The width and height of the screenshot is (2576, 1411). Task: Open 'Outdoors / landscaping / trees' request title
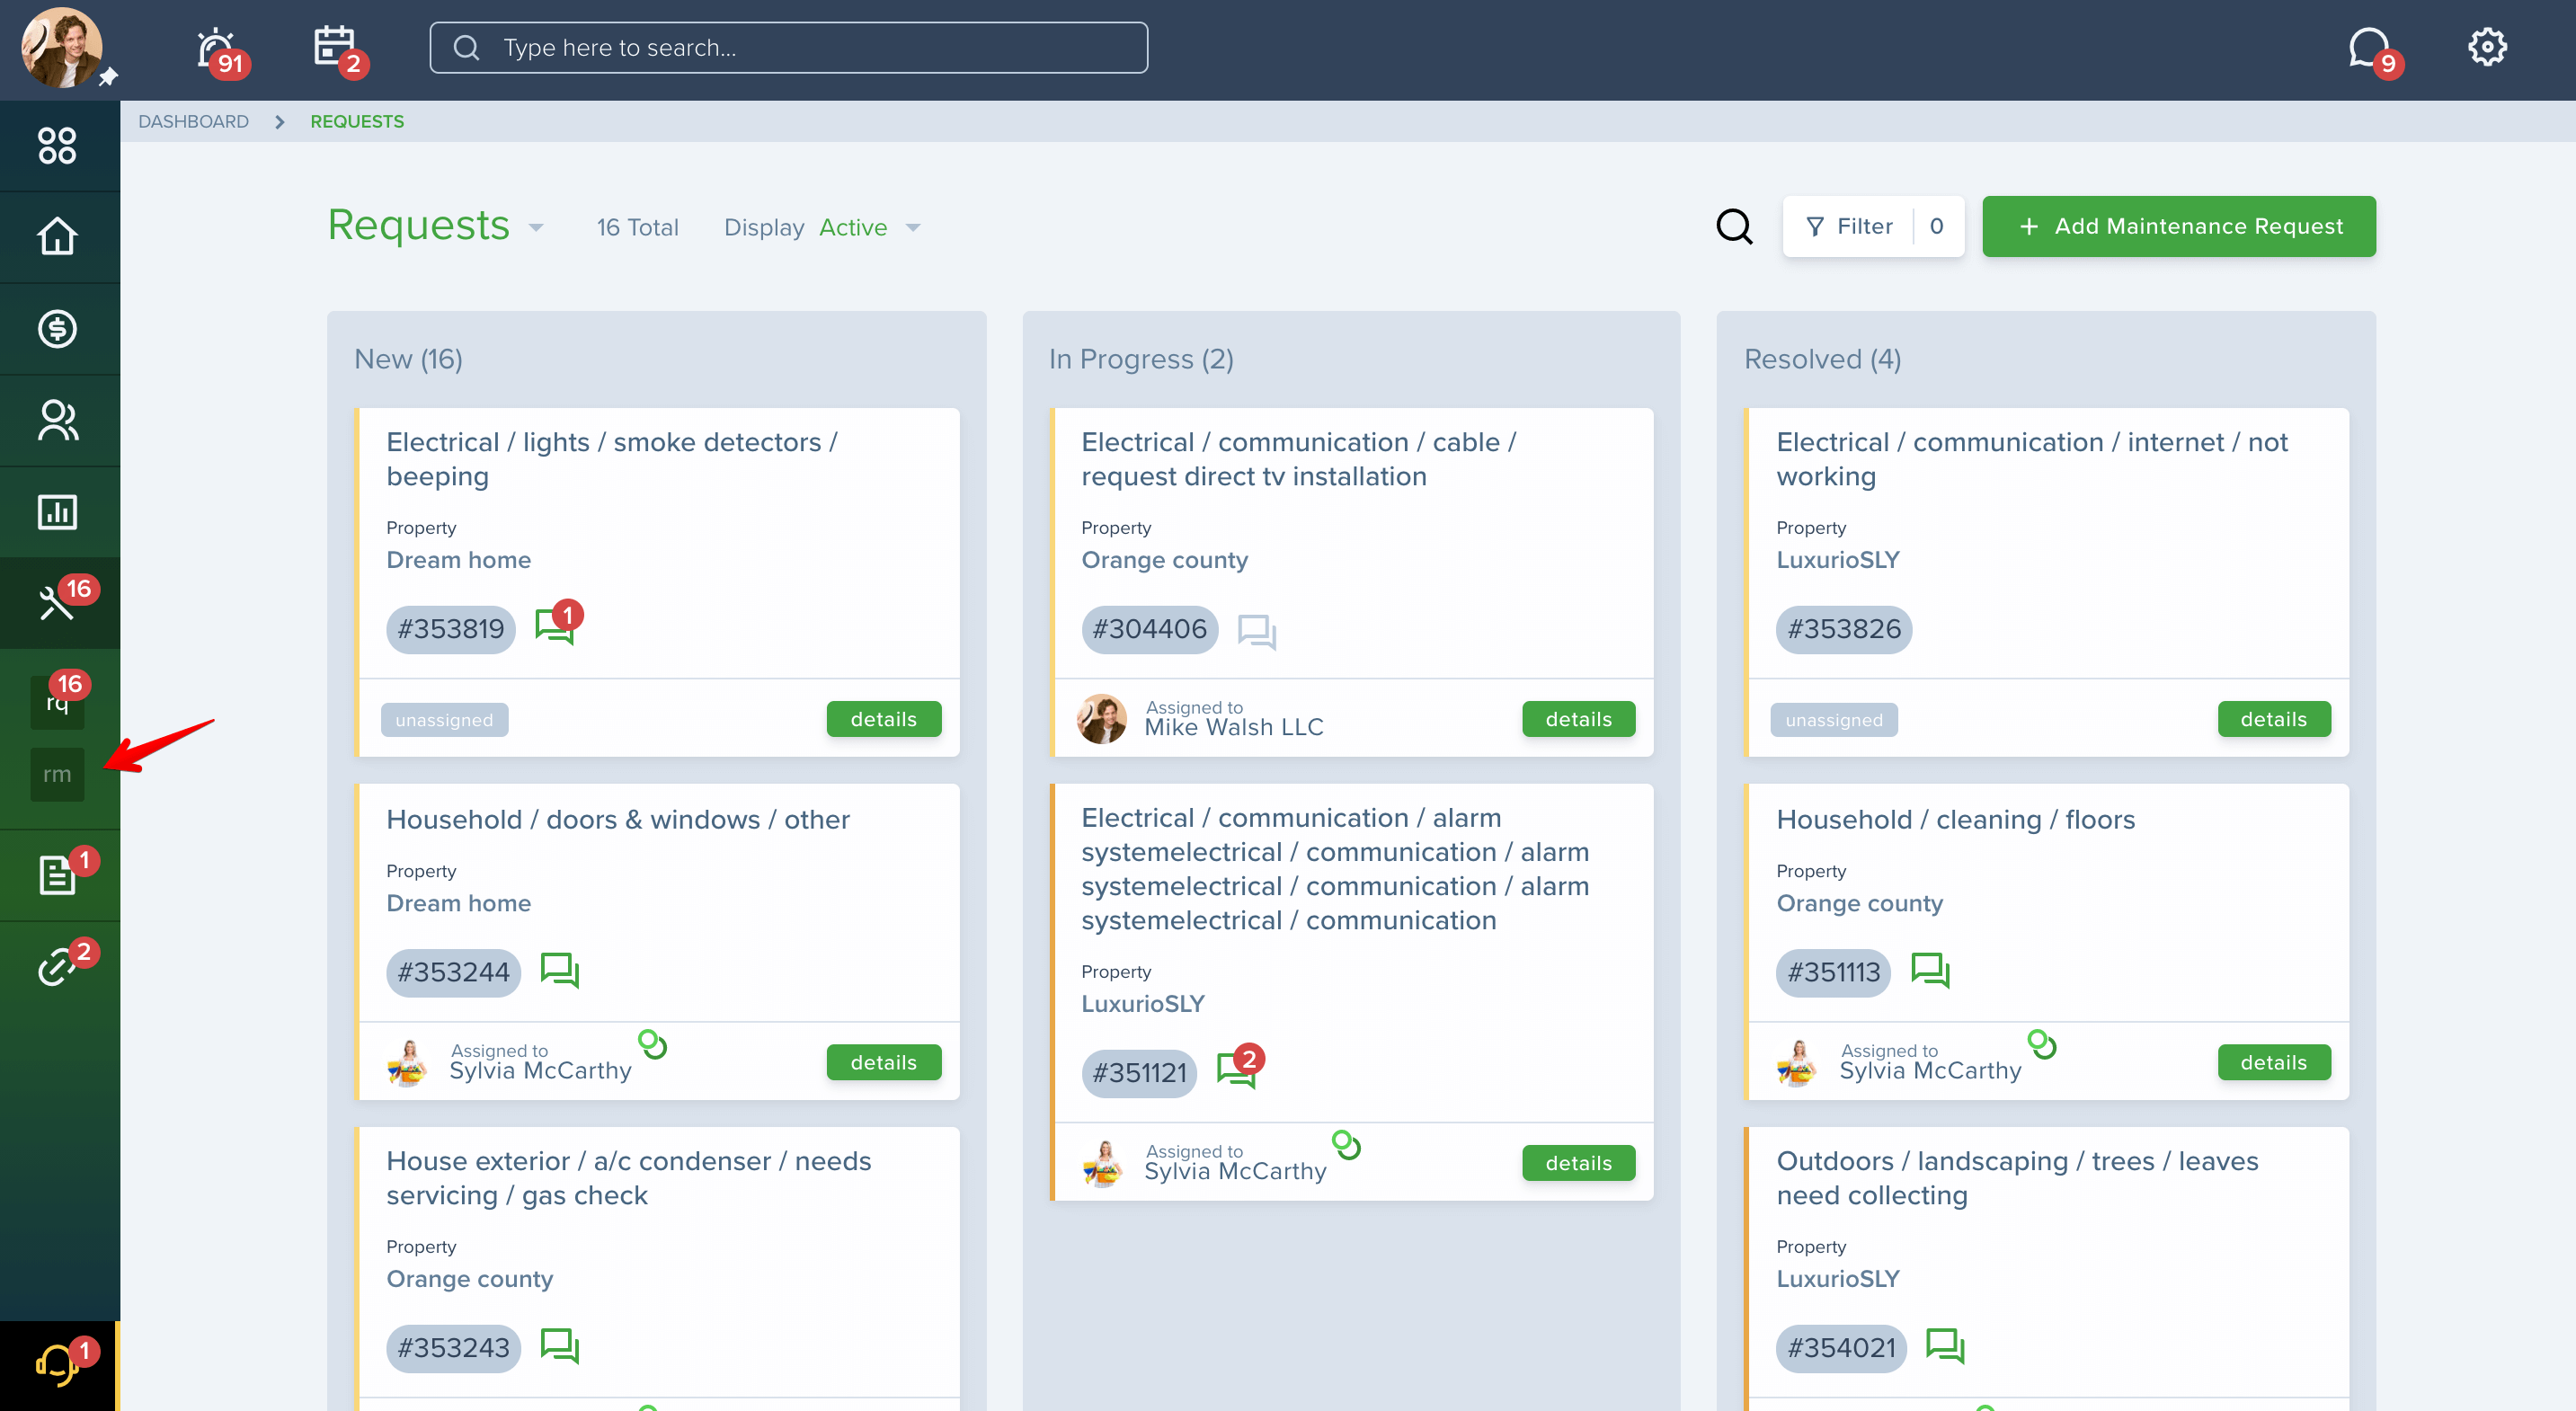pyautogui.click(x=2017, y=1178)
